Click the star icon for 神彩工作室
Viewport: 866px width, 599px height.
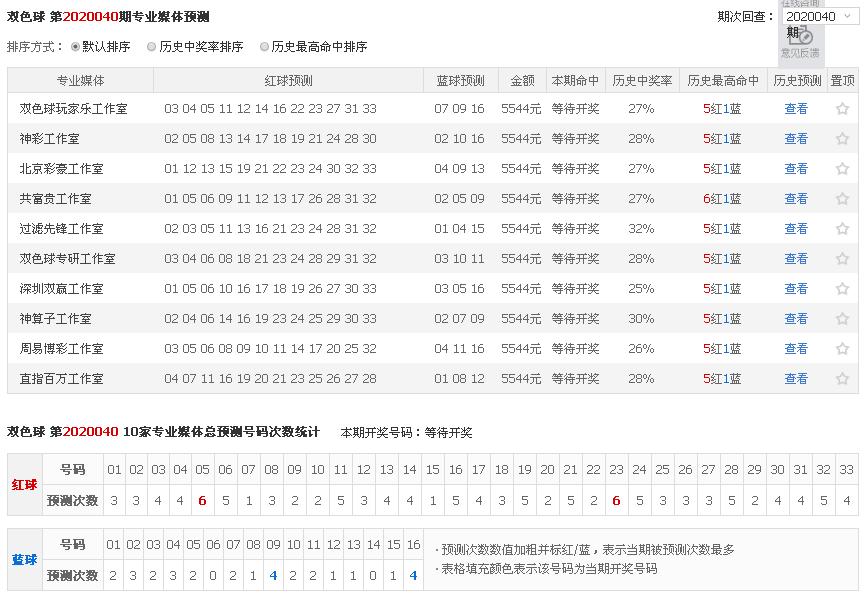coord(842,139)
